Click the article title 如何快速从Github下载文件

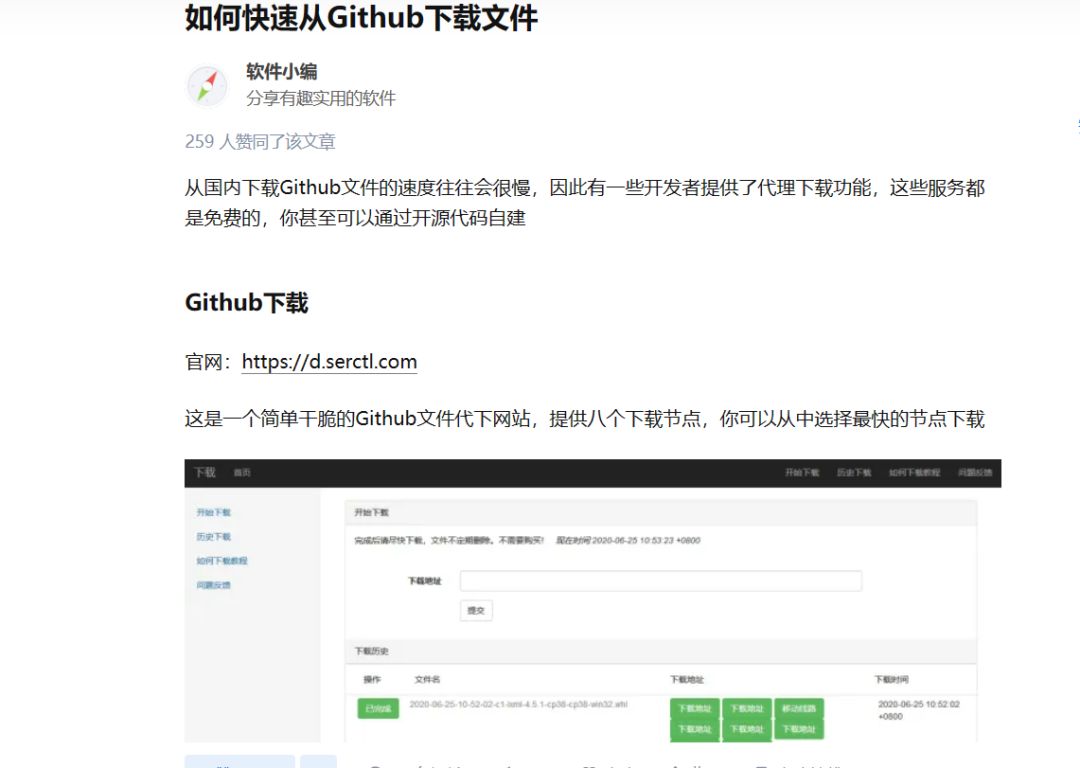click(x=361, y=17)
